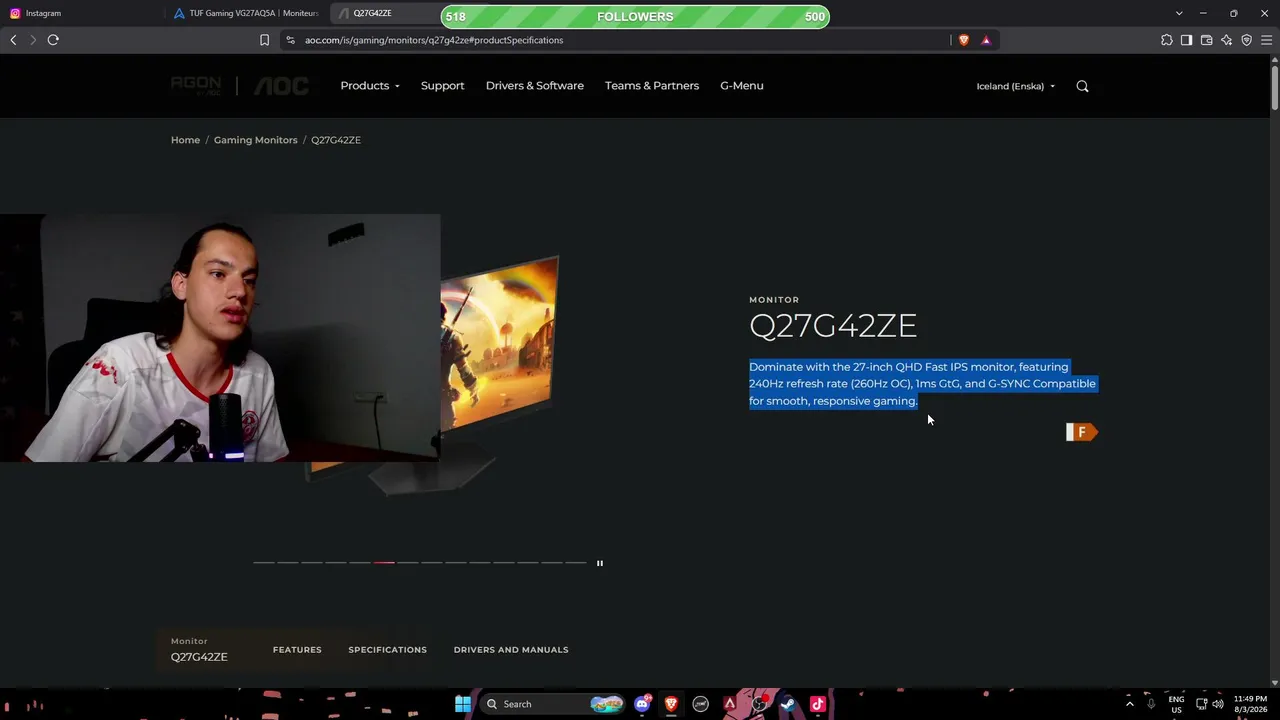Viewport: 1280px width, 720px height.
Task: Reload the current page
Action: click(x=53, y=40)
